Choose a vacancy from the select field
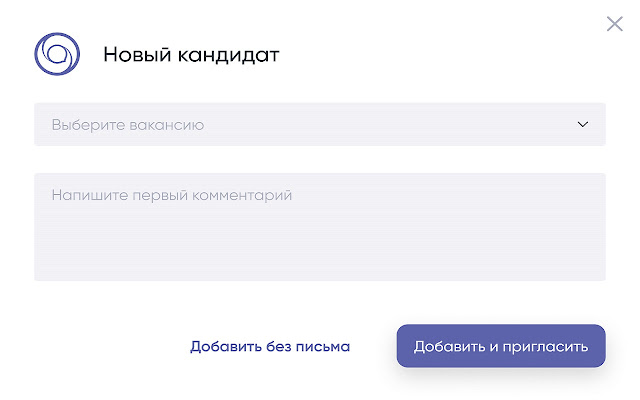 point(319,125)
